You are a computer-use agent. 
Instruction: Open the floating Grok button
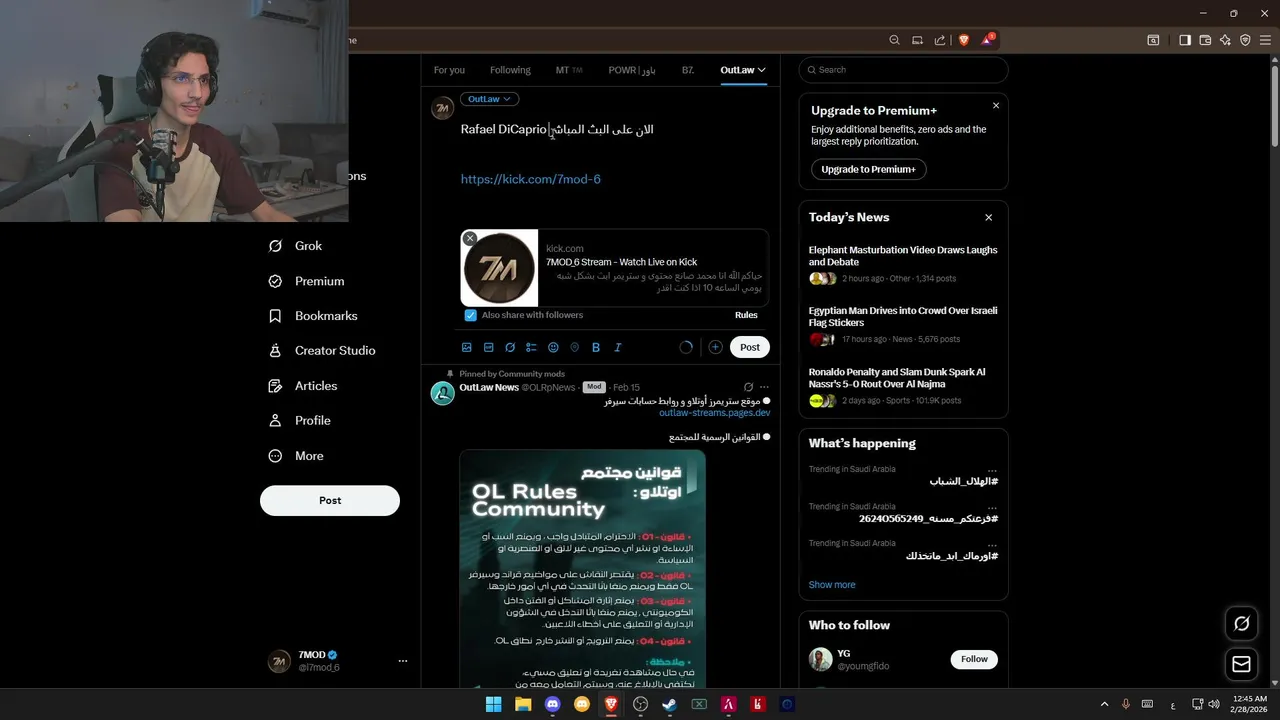click(x=1241, y=623)
